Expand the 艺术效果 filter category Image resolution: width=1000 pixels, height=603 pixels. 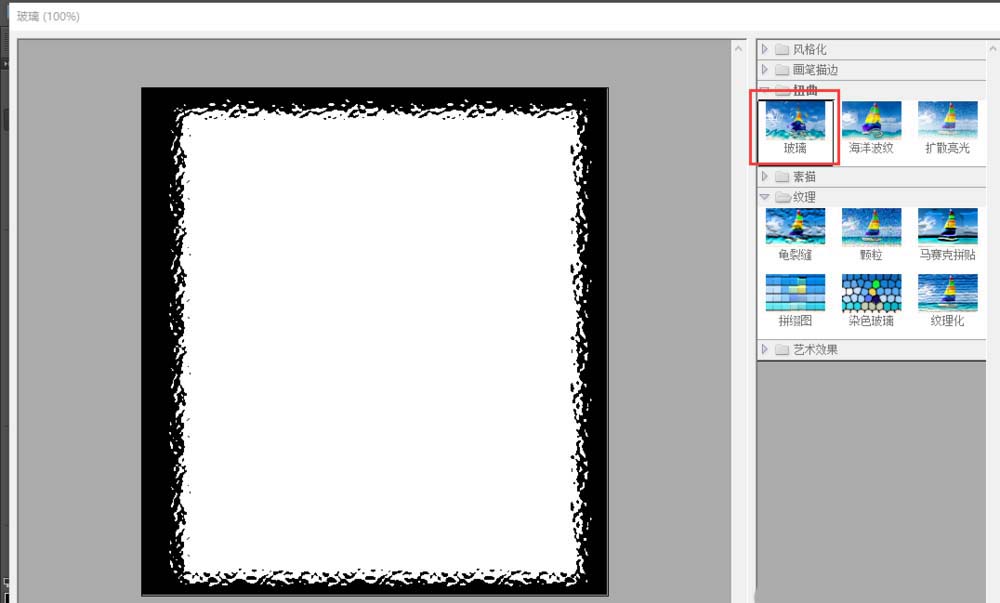[x=765, y=349]
